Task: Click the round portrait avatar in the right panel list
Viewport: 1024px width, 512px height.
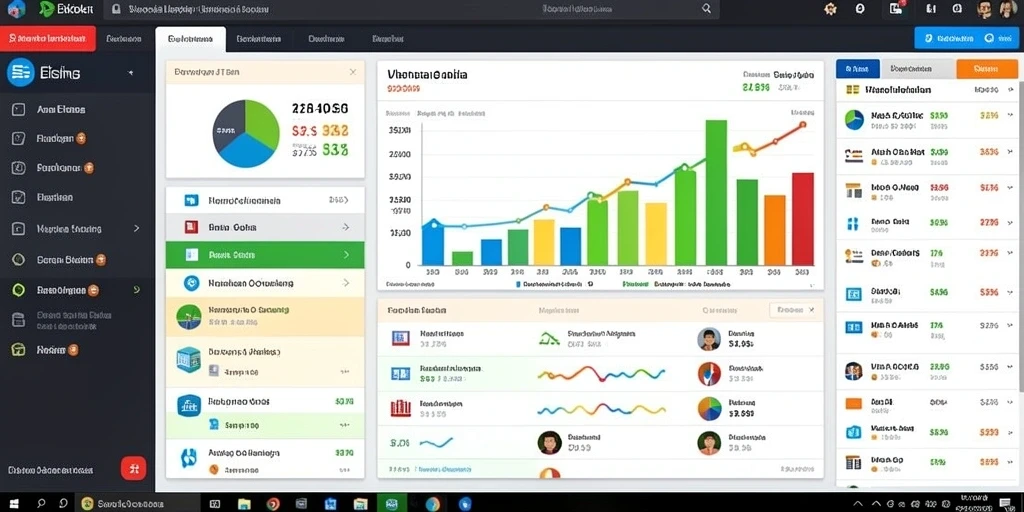Action: [854, 371]
